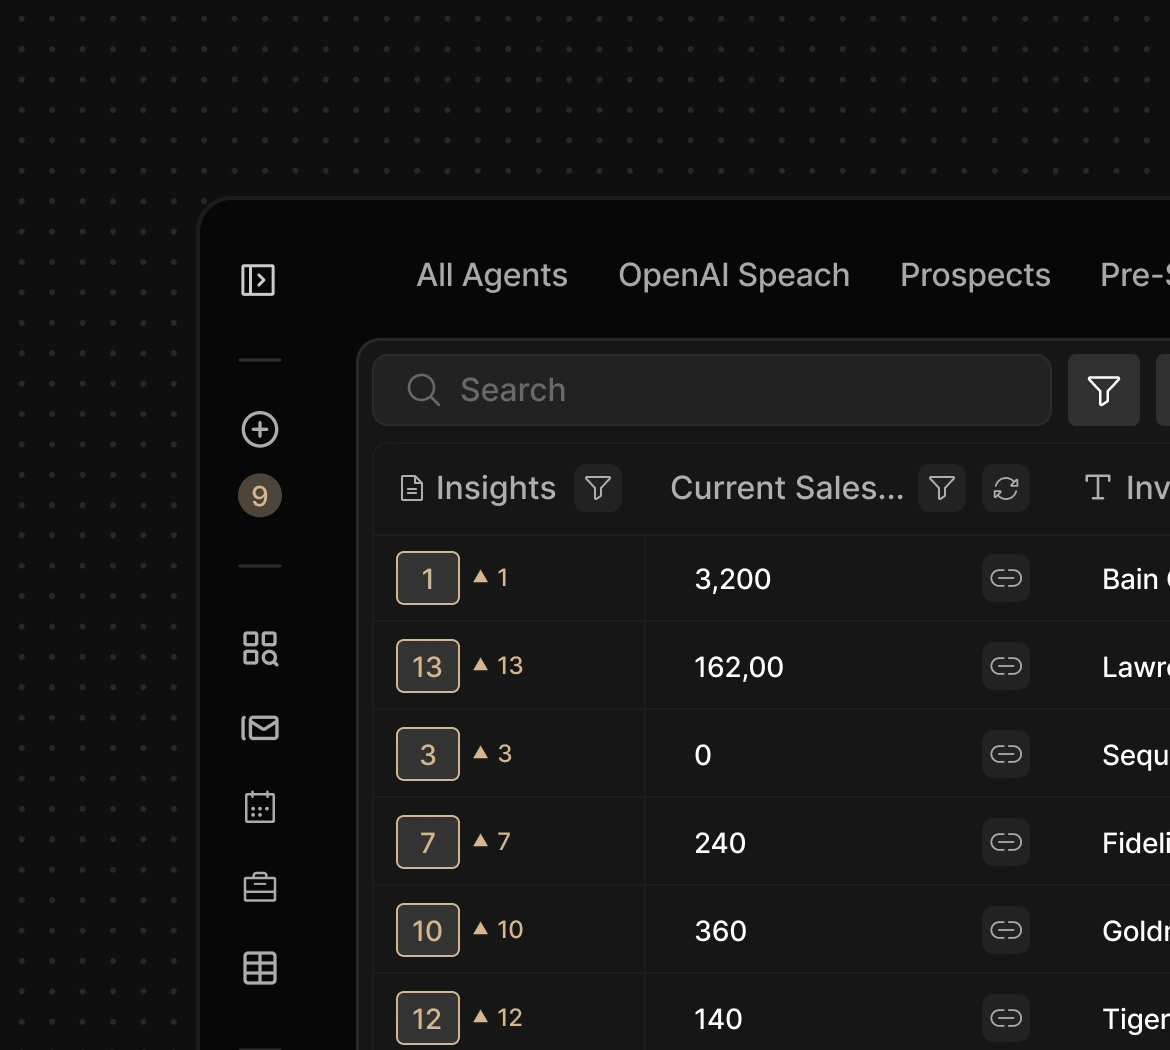Click the insight badge numbered 7
The image size is (1170, 1050).
tap(428, 842)
